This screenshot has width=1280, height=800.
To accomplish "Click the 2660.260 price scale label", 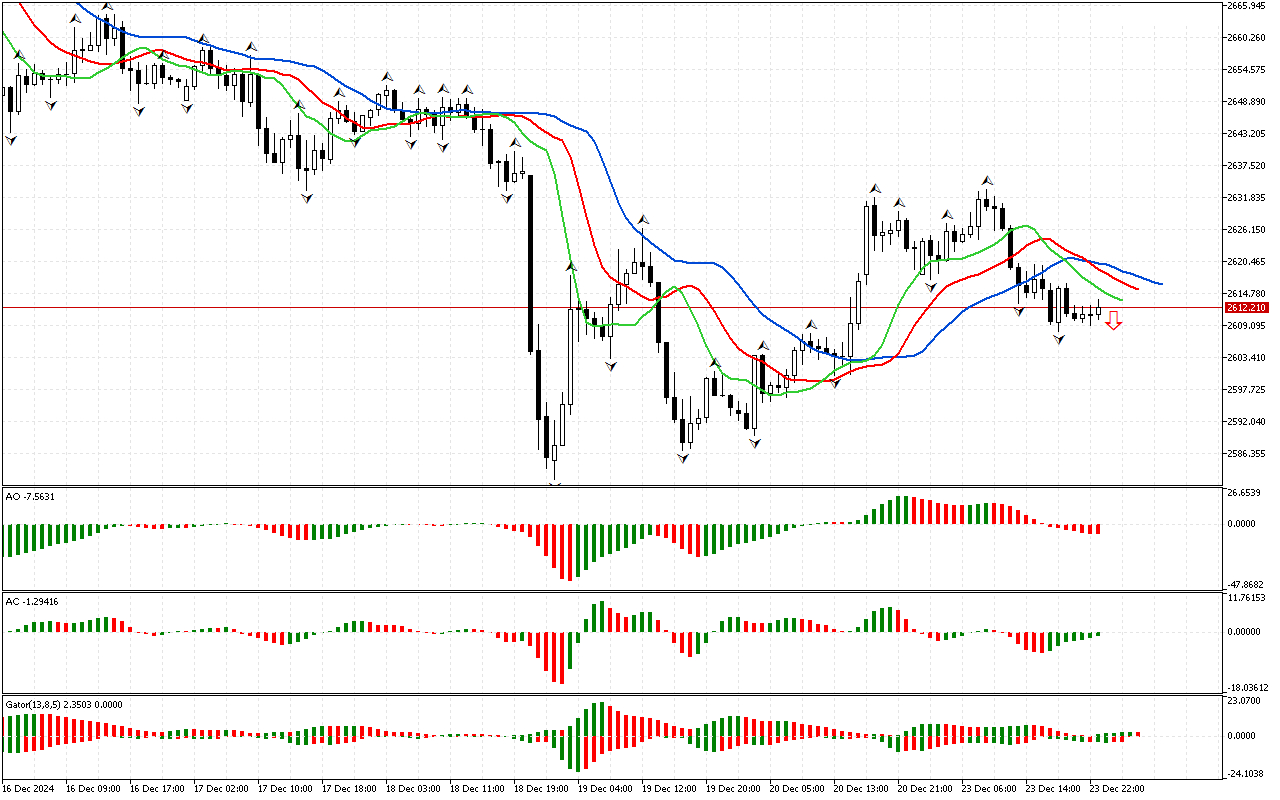I will [1246, 38].
